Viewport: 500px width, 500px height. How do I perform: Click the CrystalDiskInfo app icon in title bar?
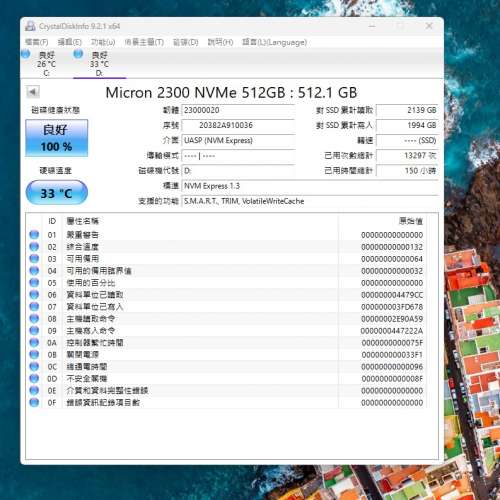click(30, 26)
